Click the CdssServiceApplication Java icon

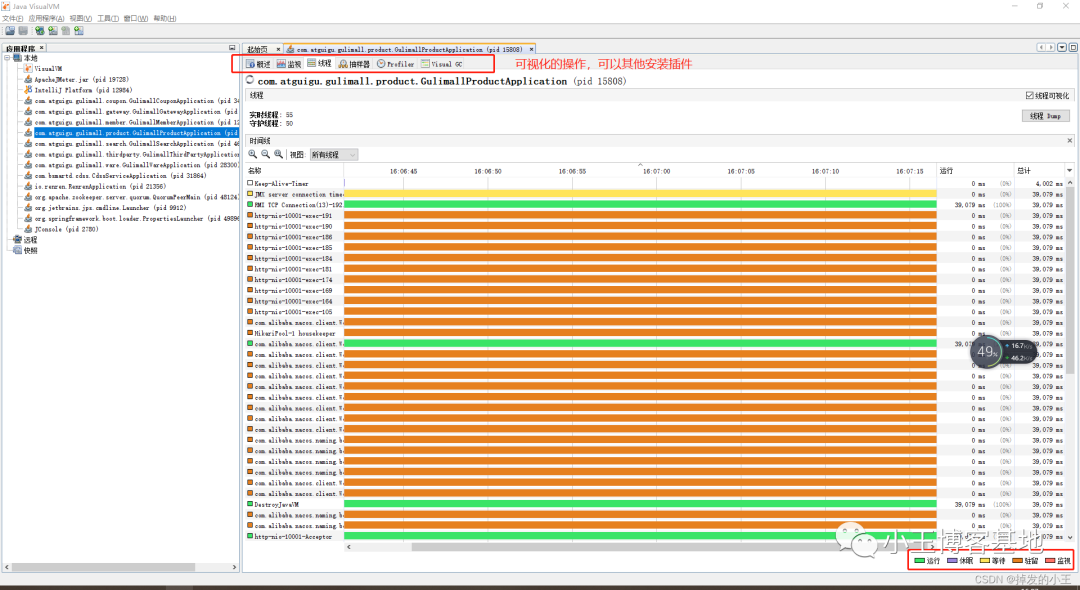tap(28, 176)
